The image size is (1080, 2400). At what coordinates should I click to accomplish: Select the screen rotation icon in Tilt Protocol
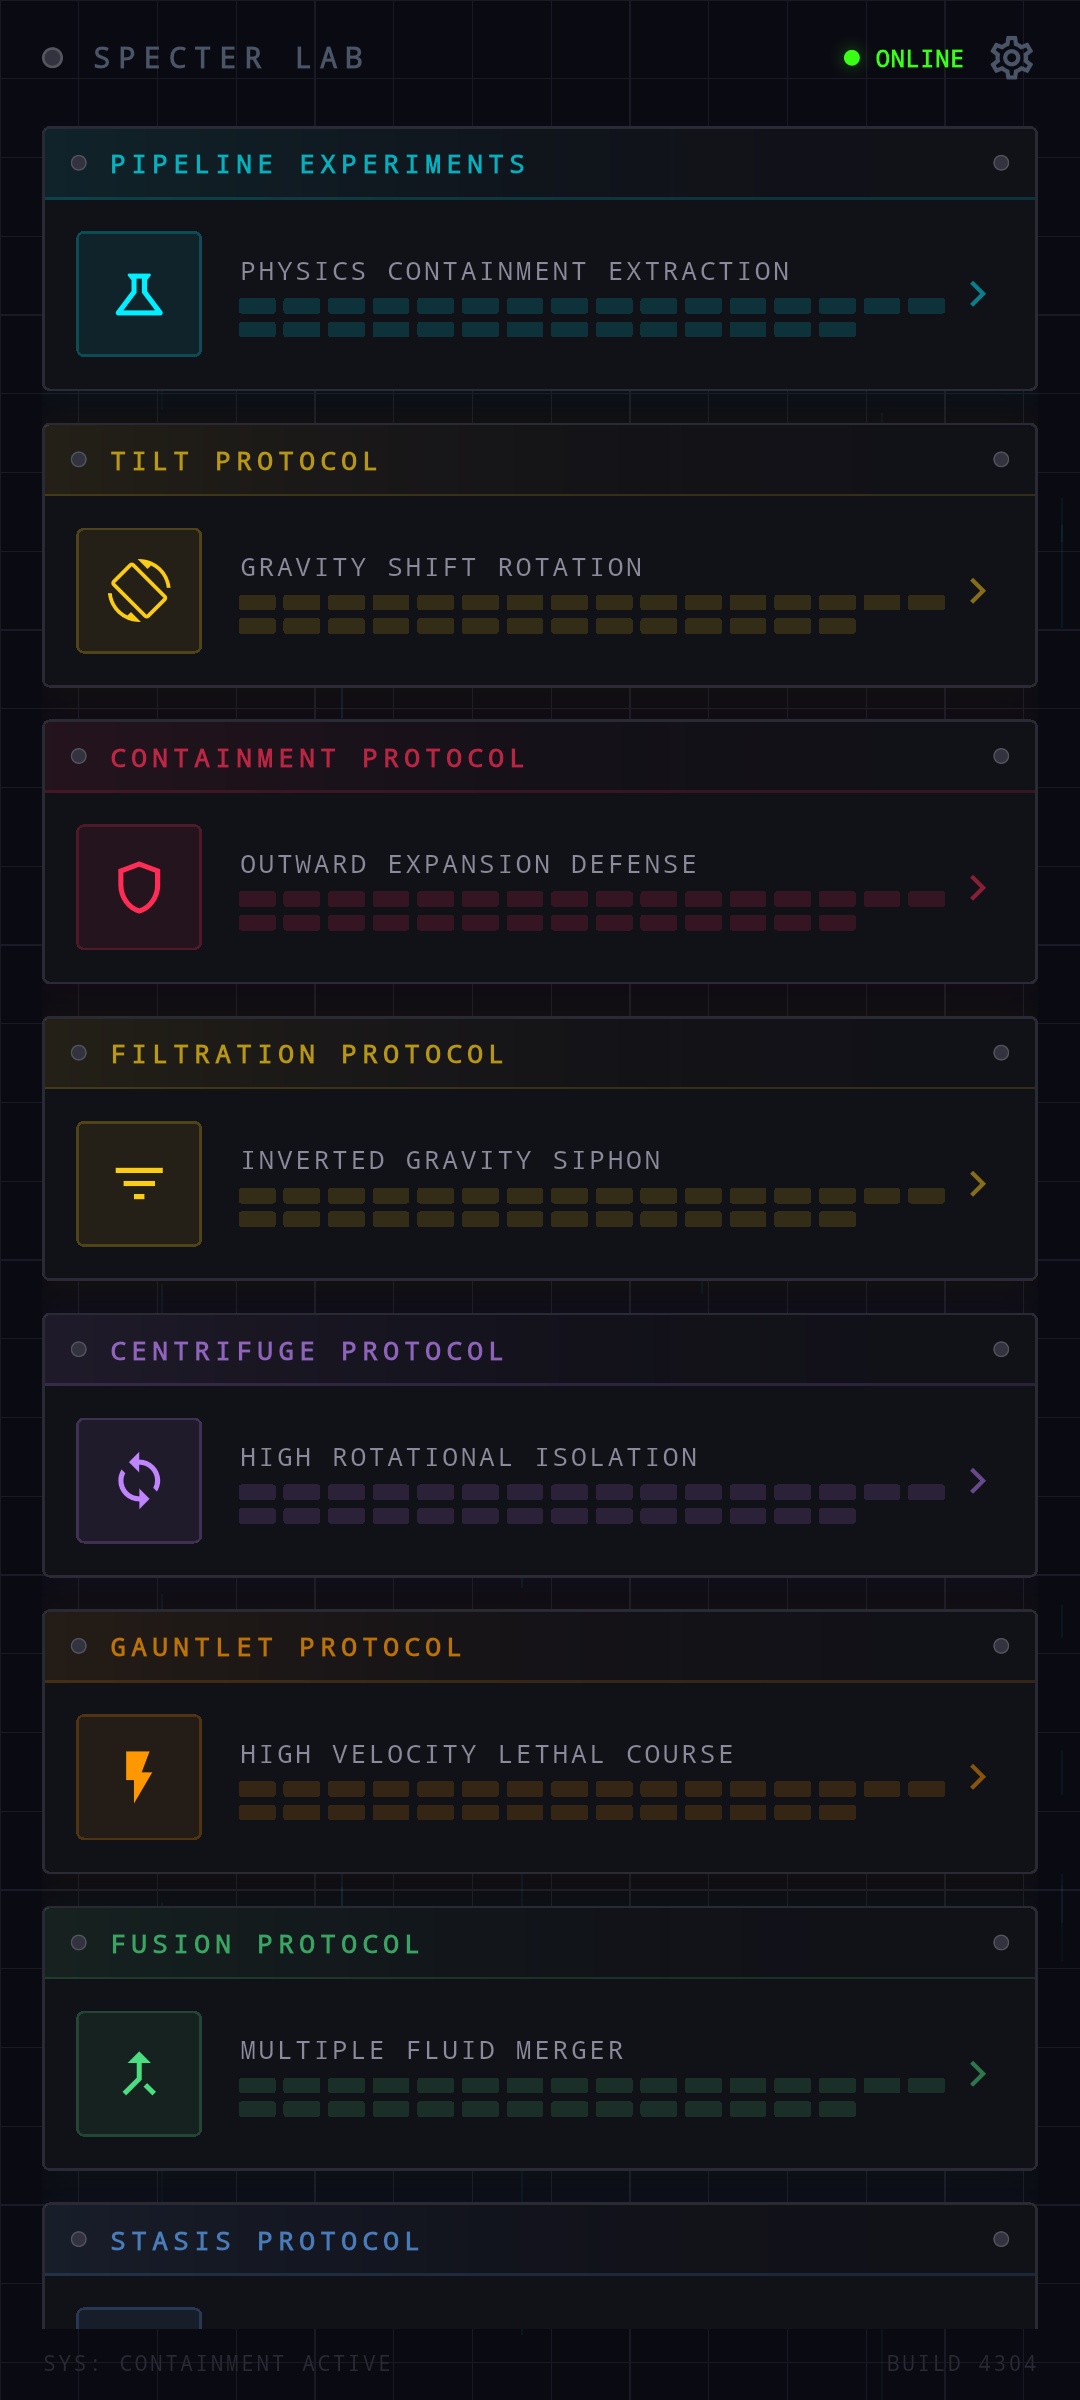(x=139, y=591)
